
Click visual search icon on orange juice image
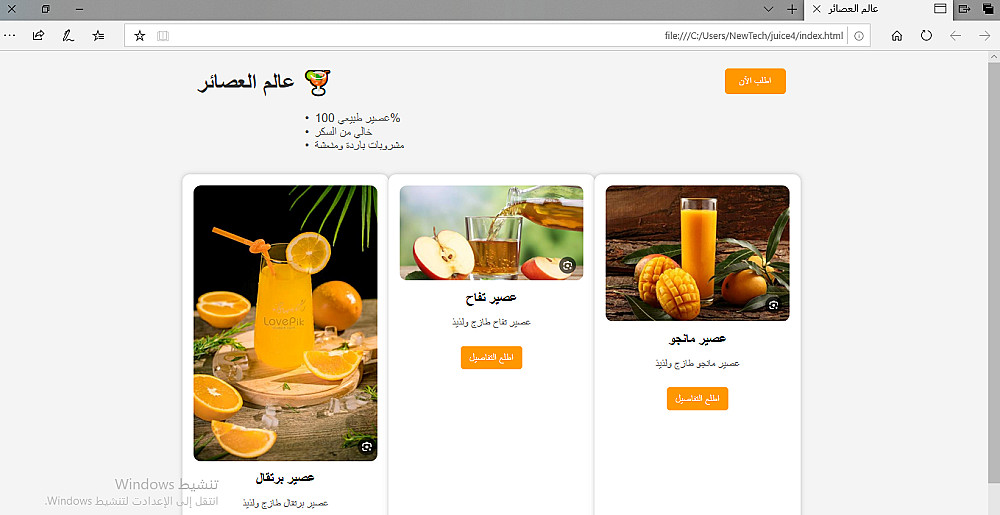tap(366, 447)
